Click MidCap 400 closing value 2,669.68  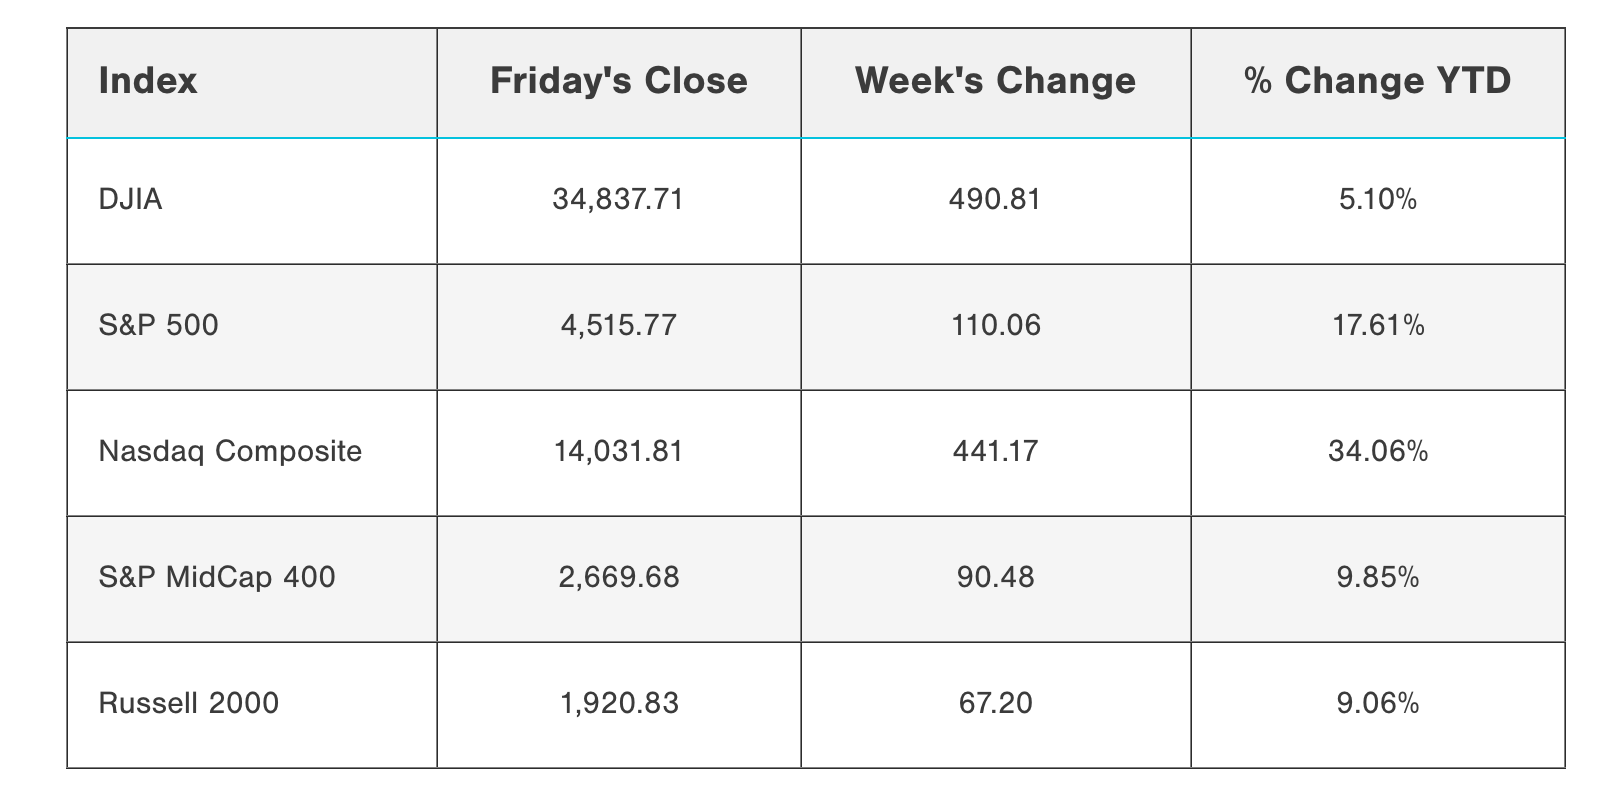click(618, 577)
